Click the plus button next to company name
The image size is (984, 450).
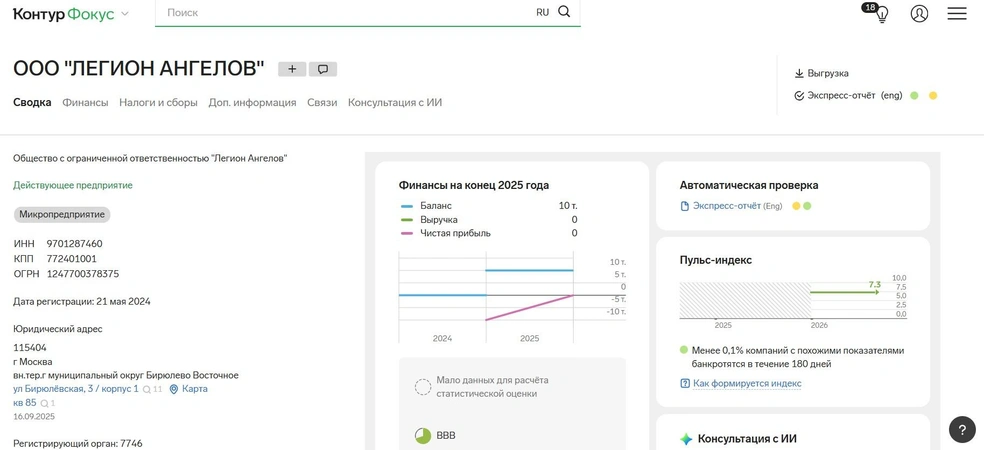tap(292, 69)
